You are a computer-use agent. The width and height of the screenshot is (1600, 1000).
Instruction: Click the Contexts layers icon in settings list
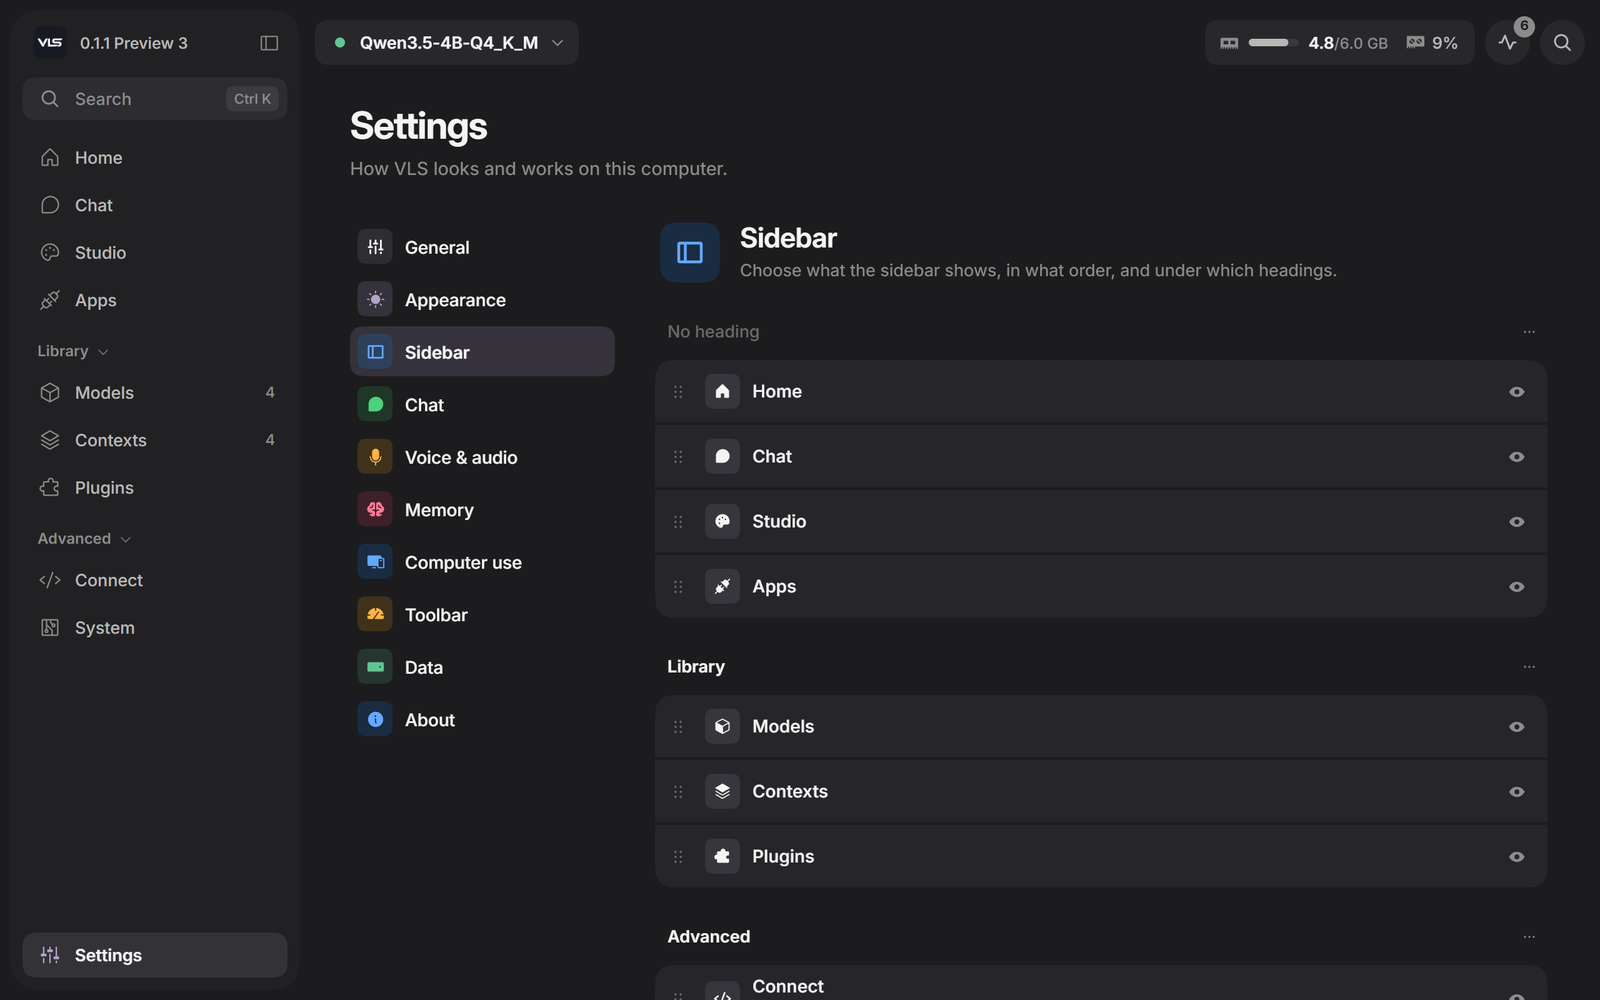click(x=722, y=791)
